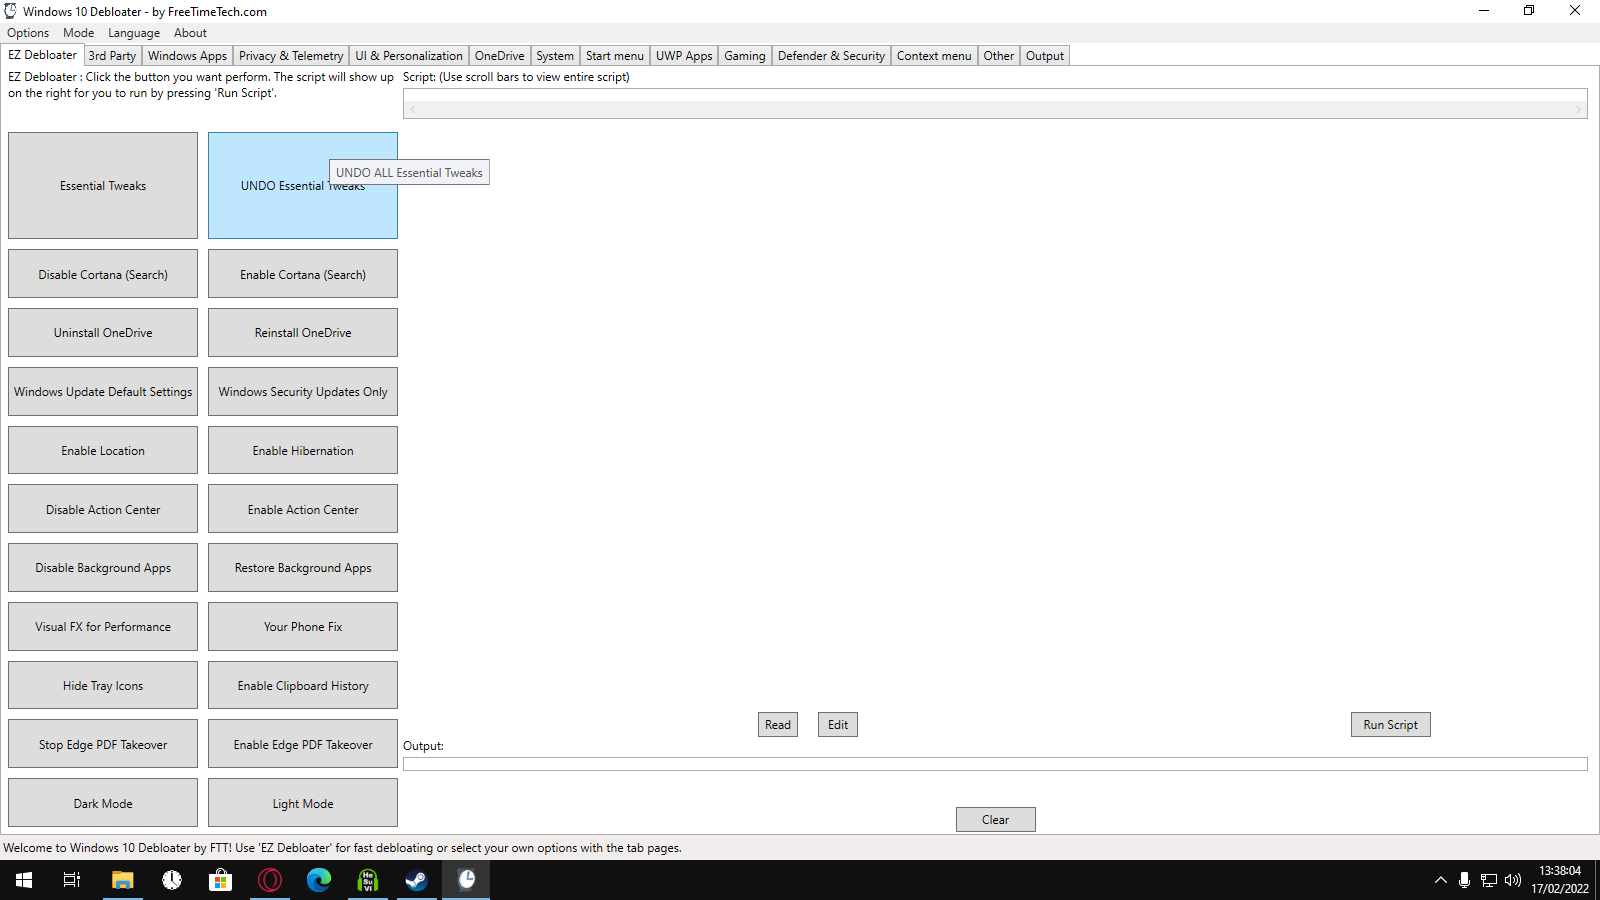
Task: Switch to the Start menu tab
Action: 615,56
